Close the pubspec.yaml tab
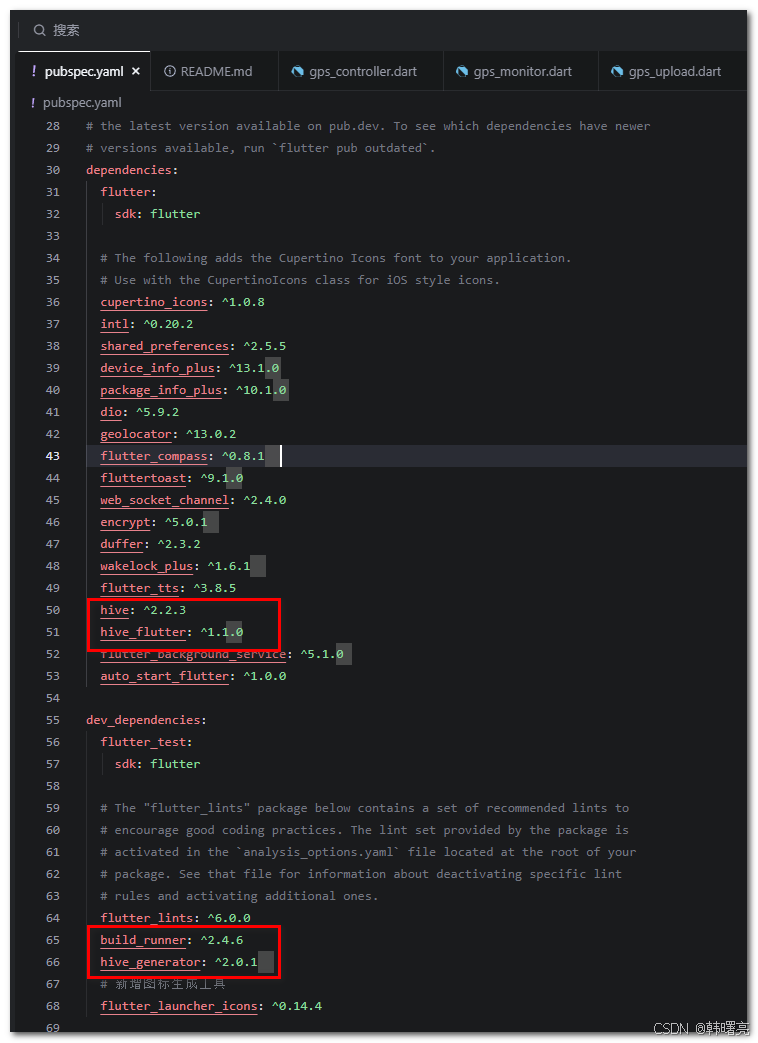The image size is (758, 1043). click(x=136, y=71)
